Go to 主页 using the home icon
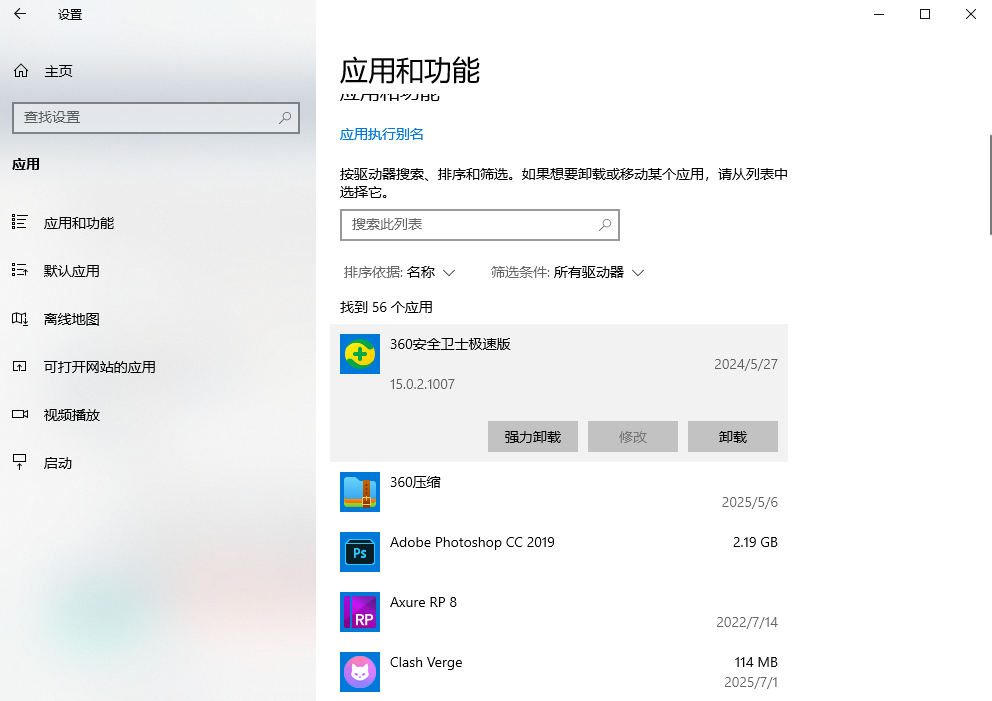 (x=20, y=70)
